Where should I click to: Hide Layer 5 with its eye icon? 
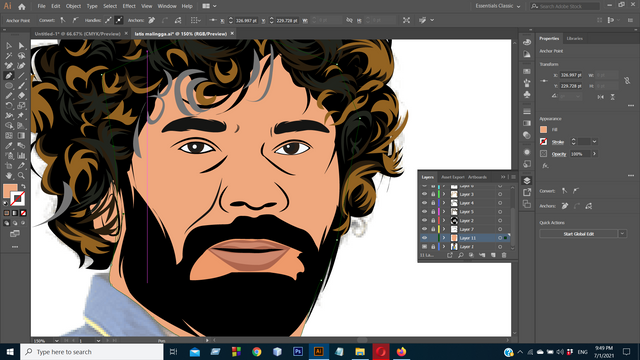(424, 211)
